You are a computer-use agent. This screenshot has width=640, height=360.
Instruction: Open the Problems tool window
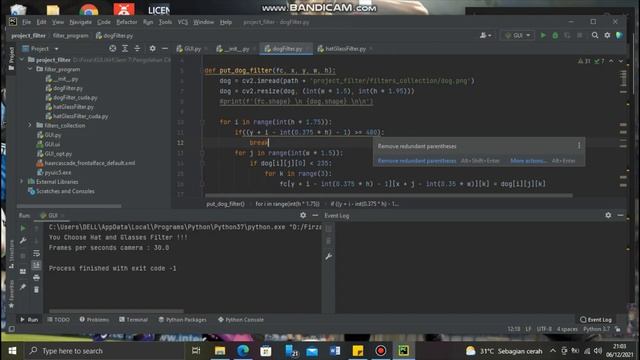click(x=94, y=320)
